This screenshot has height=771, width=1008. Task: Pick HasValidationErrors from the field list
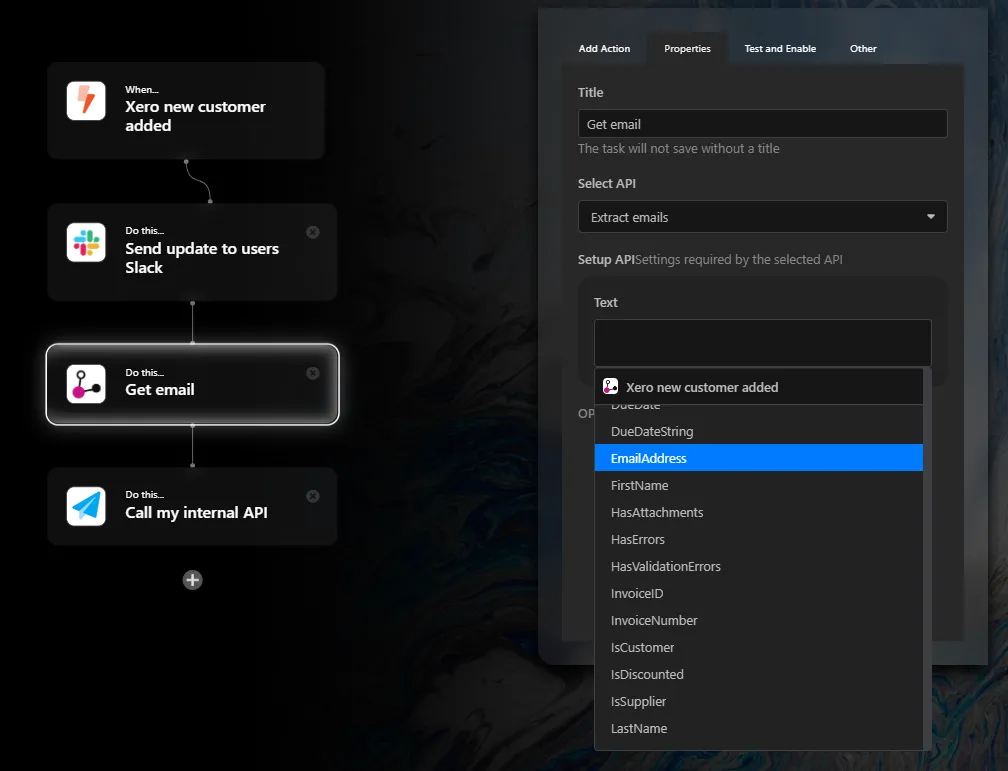click(759, 566)
